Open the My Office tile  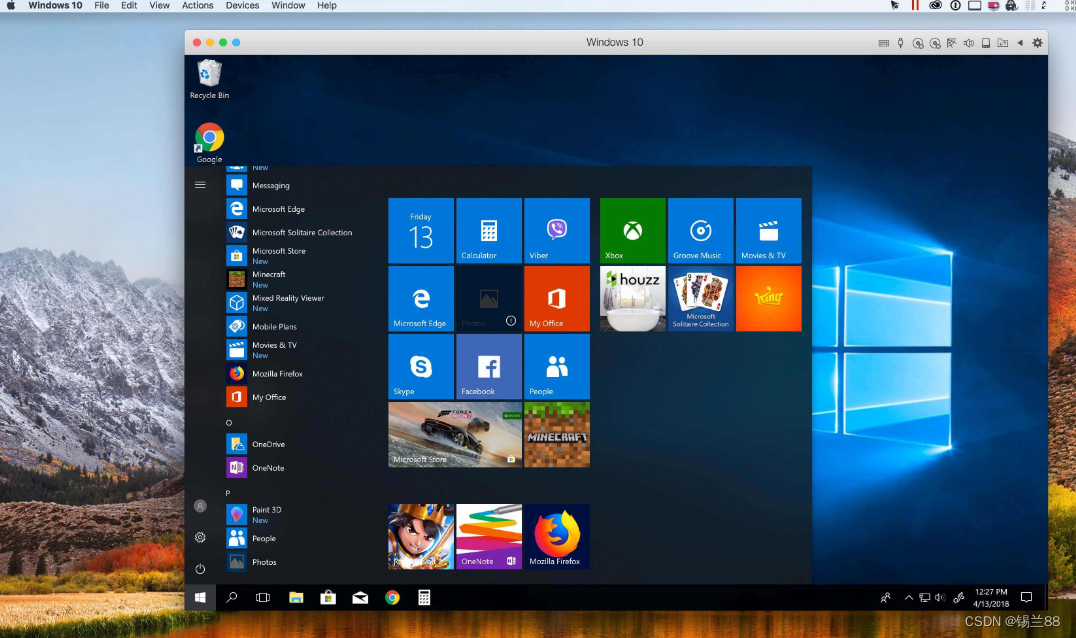(x=557, y=298)
